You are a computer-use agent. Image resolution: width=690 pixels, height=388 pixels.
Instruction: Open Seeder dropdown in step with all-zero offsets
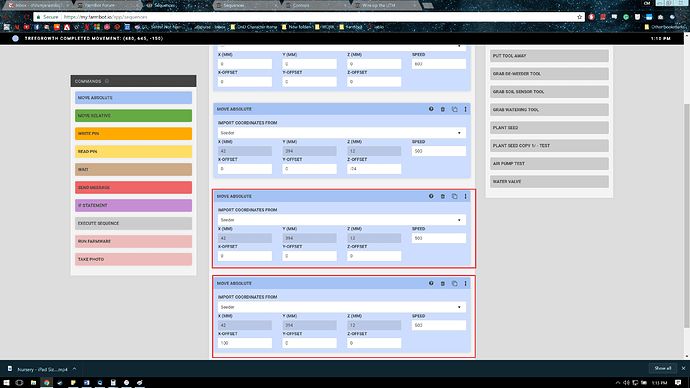[x=341, y=220]
